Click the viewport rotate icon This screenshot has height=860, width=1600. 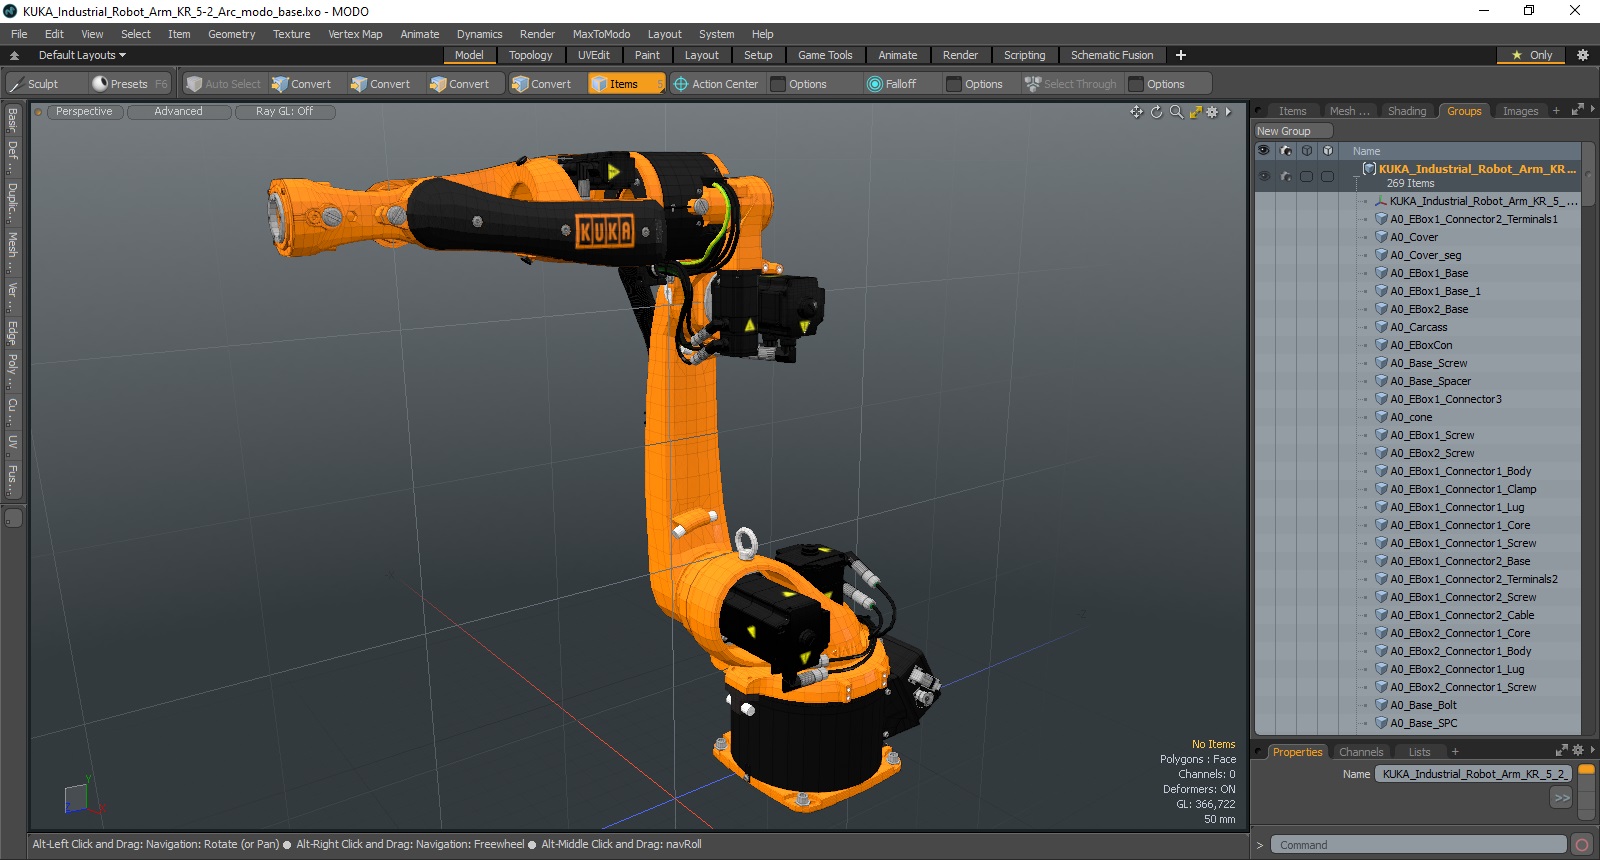[1157, 112]
